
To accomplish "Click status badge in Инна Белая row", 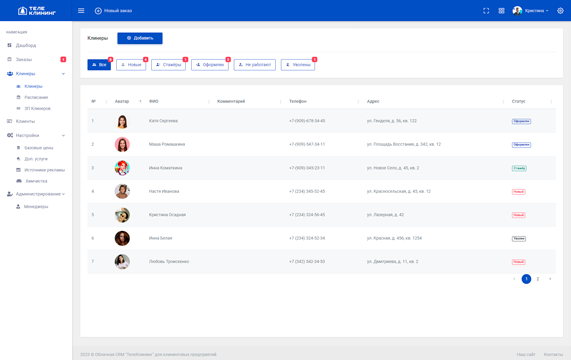I will tap(519, 239).
